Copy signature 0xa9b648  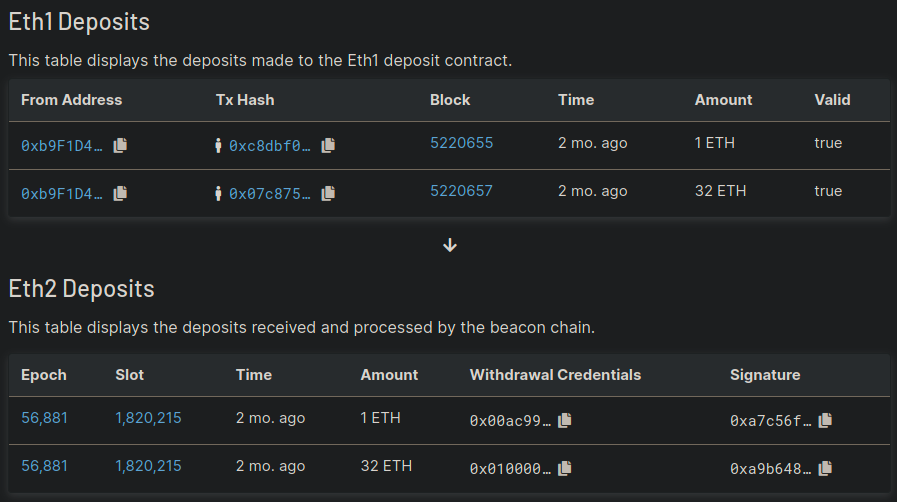(x=825, y=468)
